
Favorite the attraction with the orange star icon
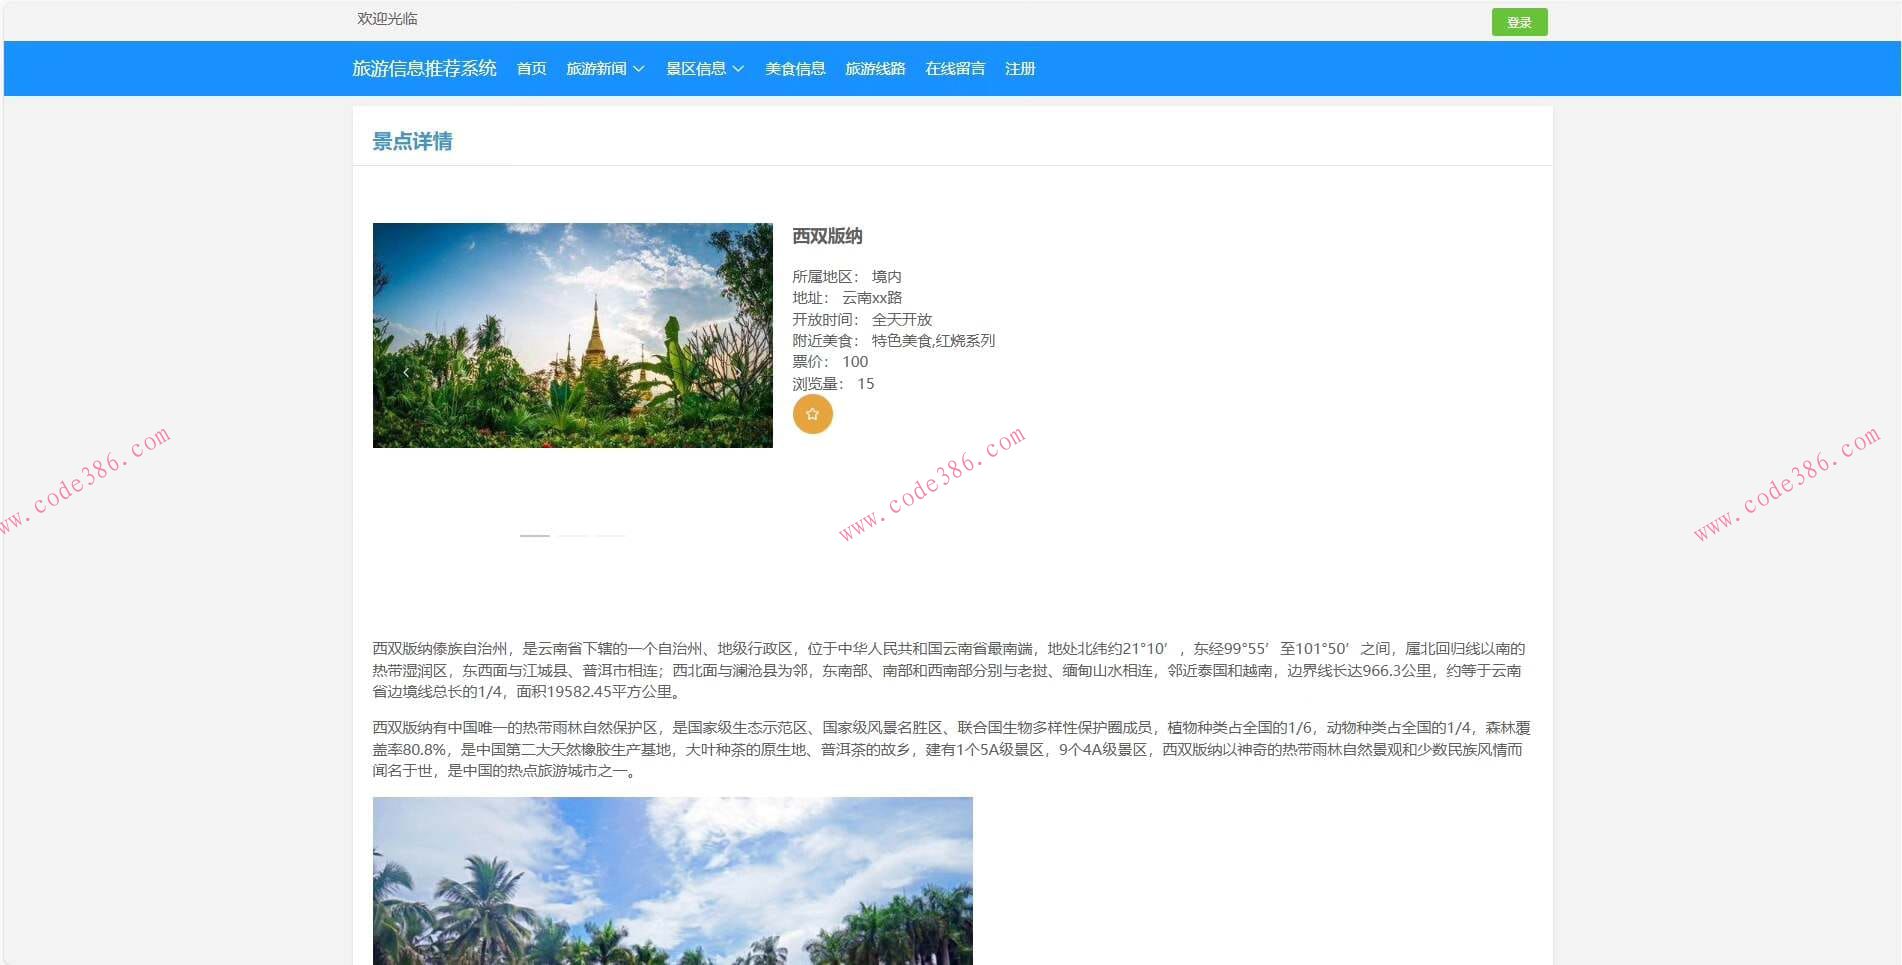pyautogui.click(x=813, y=414)
